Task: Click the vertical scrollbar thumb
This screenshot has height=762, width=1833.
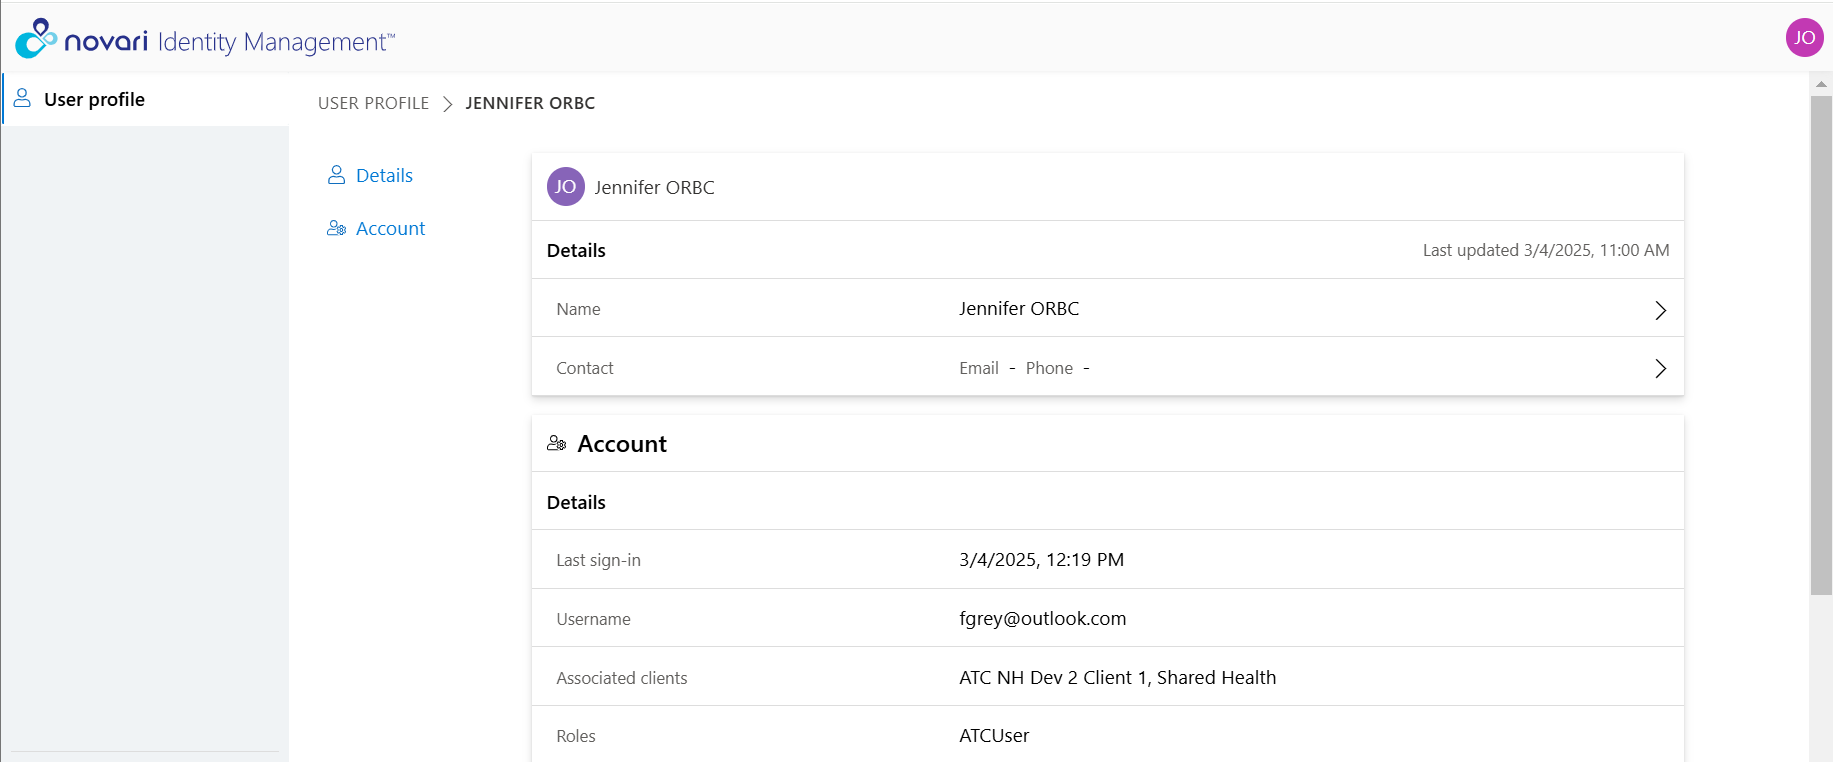Action: [x=1821, y=345]
